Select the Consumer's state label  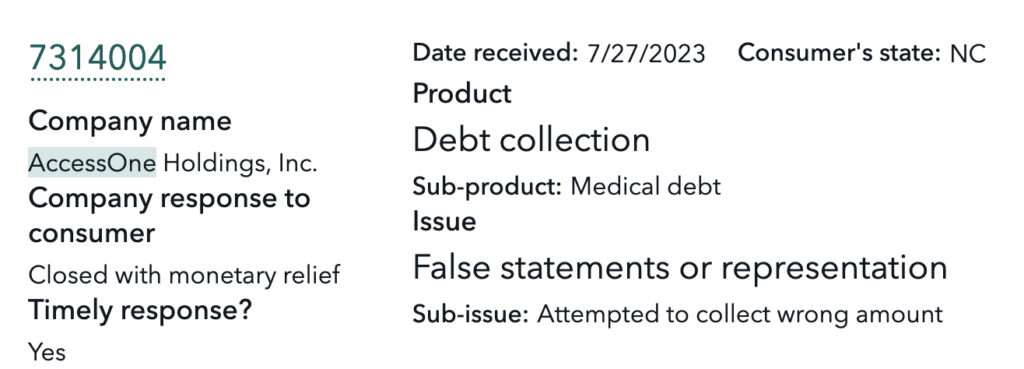coord(839,53)
